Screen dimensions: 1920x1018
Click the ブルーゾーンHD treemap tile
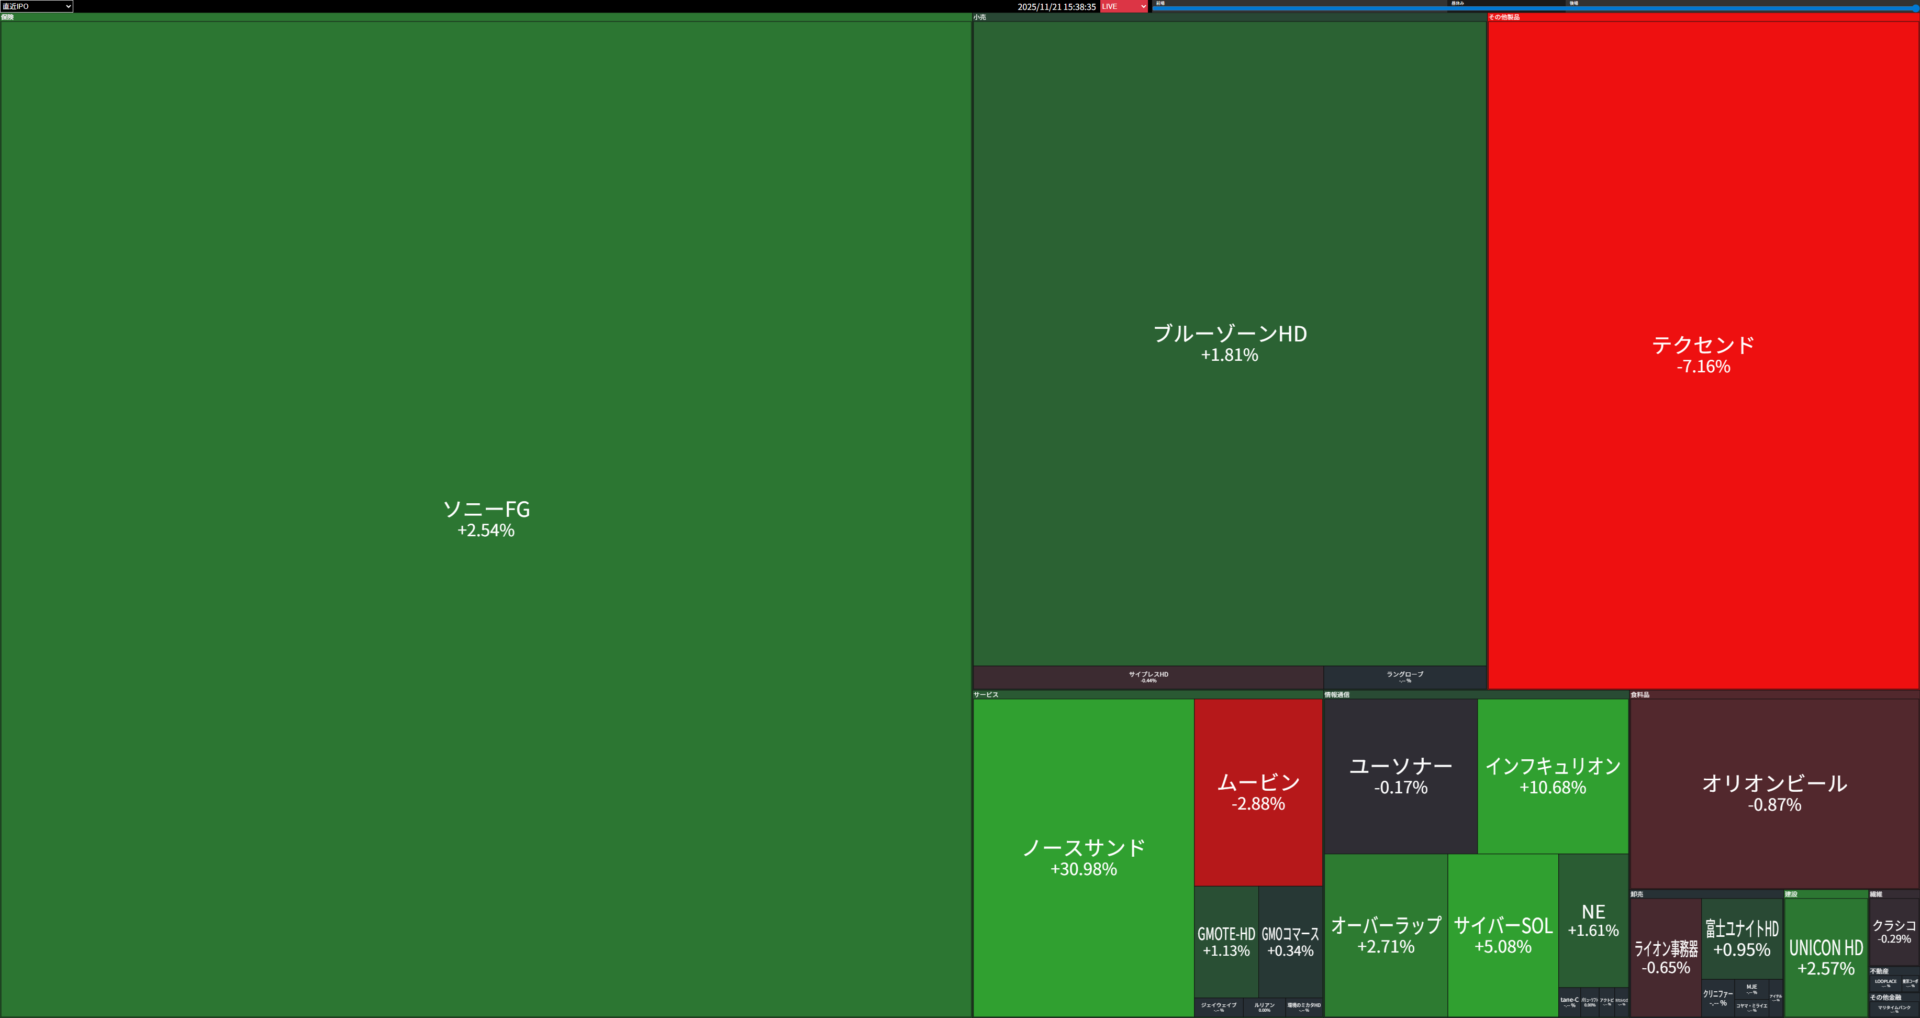pyautogui.click(x=1229, y=343)
